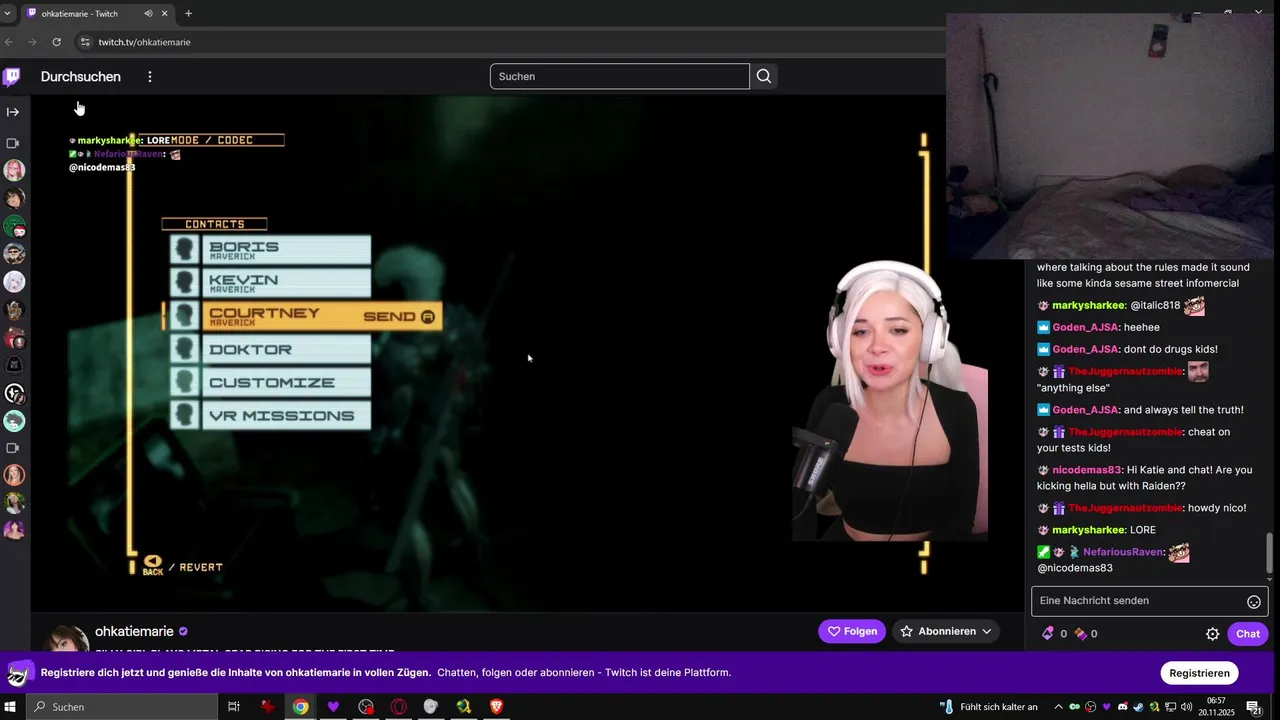The width and height of the screenshot is (1280, 720).
Task: Open the 06:57 clock and calendar
Action: pyautogui.click(x=1217, y=706)
